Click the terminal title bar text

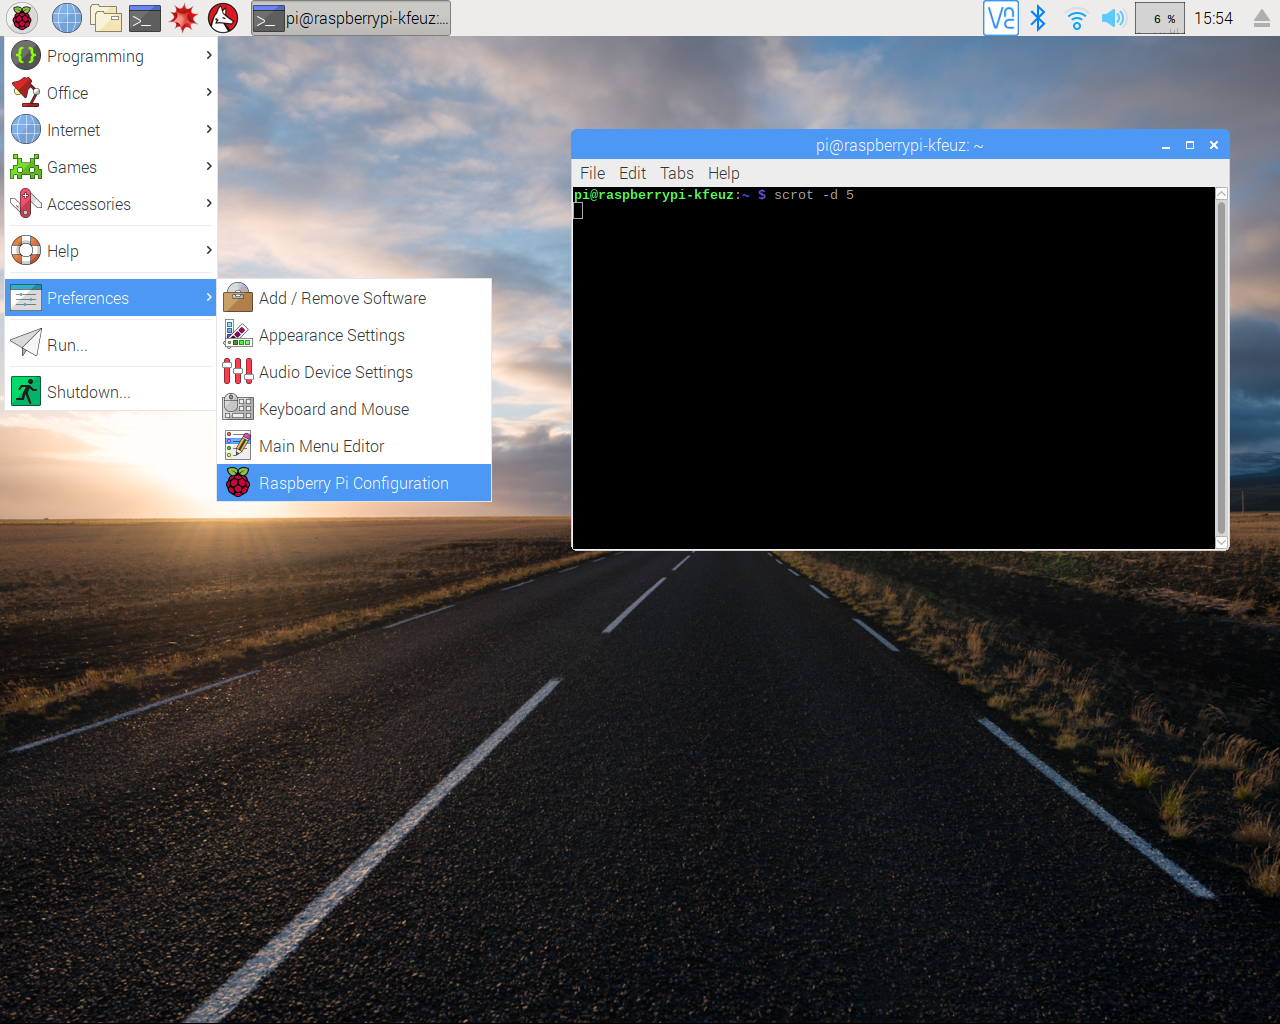pyautogui.click(x=900, y=146)
